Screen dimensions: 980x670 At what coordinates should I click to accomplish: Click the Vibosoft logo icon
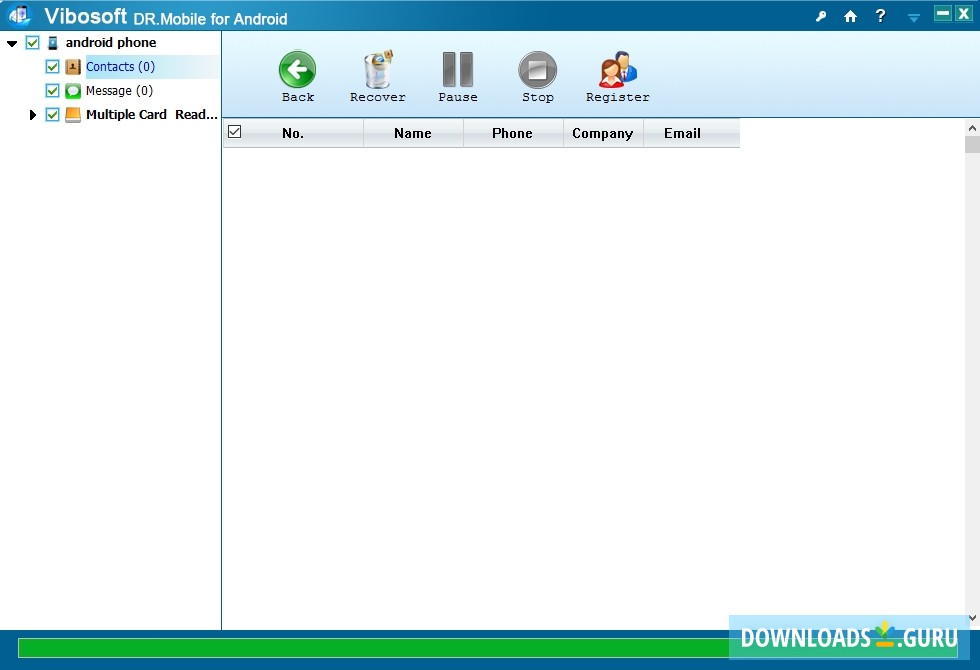point(18,15)
